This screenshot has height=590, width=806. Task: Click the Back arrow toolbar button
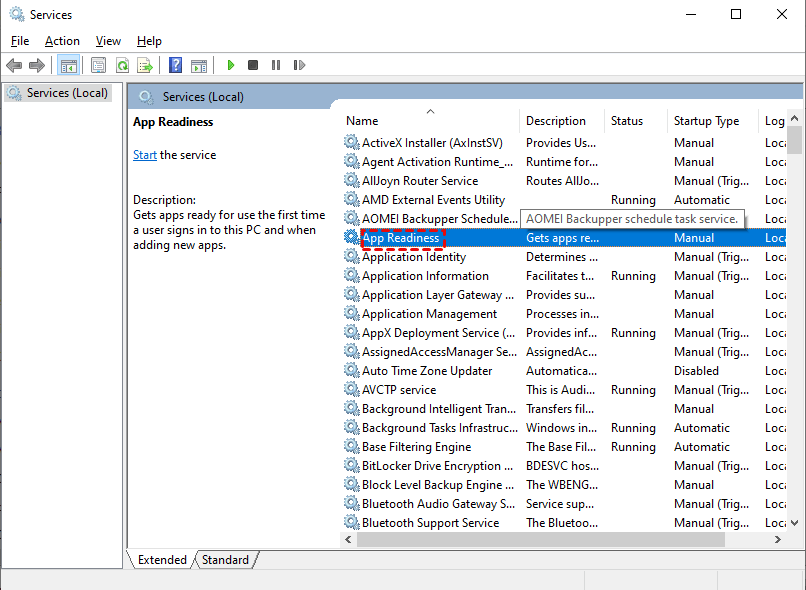(14, 65)
